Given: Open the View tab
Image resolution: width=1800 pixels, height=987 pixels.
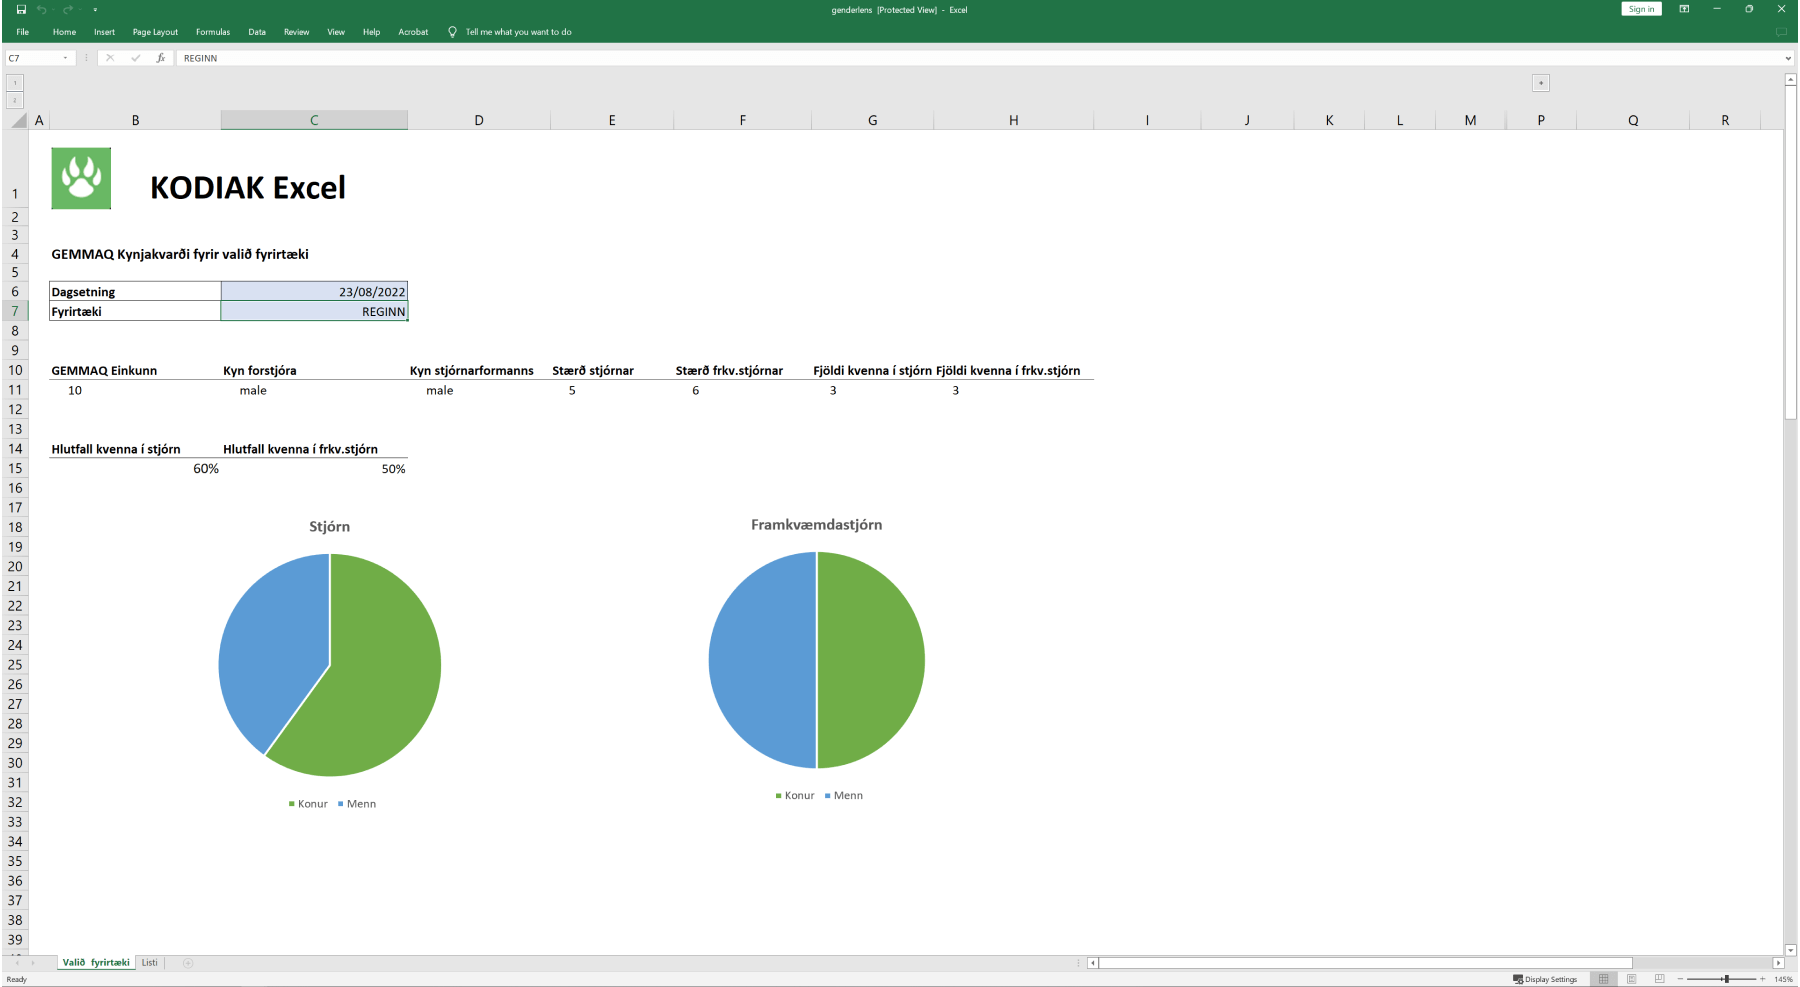Looking at the screenshot, I should (336, 32).
